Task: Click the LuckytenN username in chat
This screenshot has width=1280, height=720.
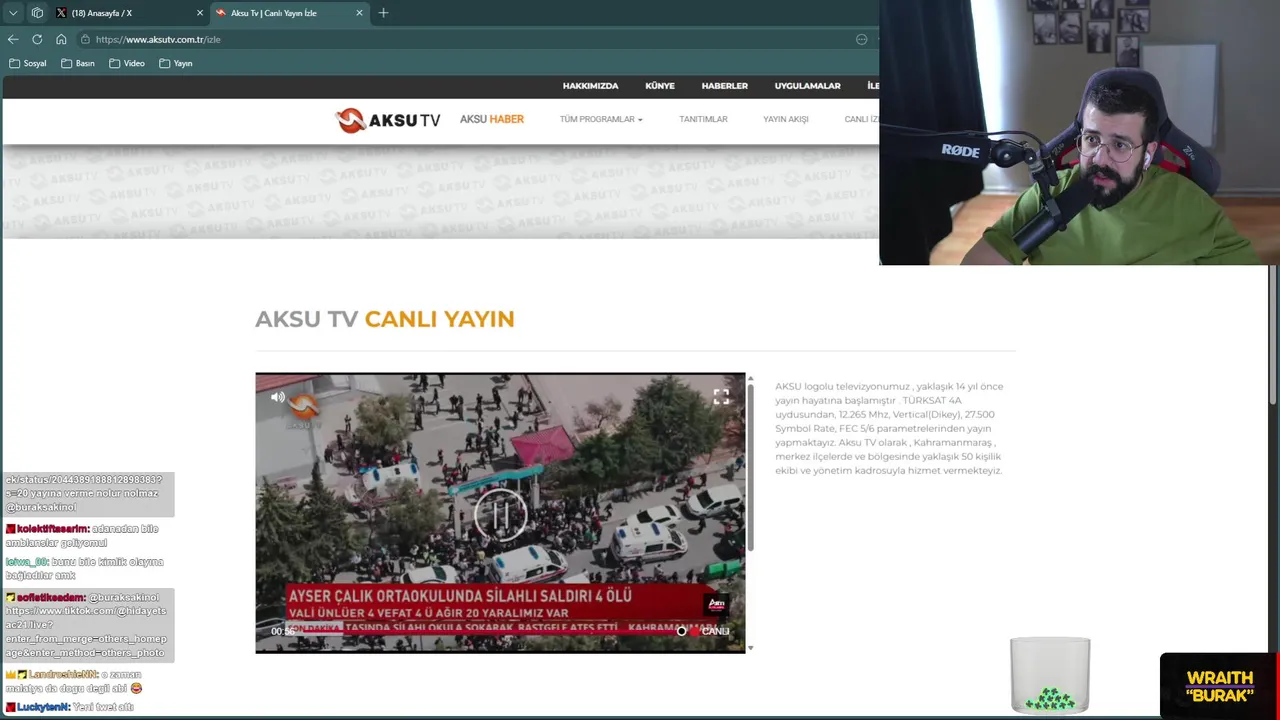Action: 43,707
